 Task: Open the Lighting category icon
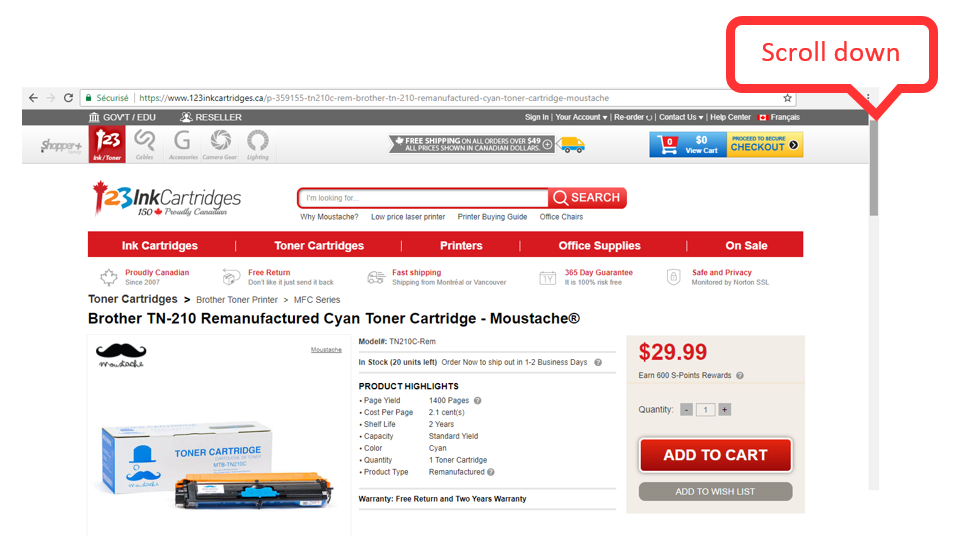(x=257, y=144)
